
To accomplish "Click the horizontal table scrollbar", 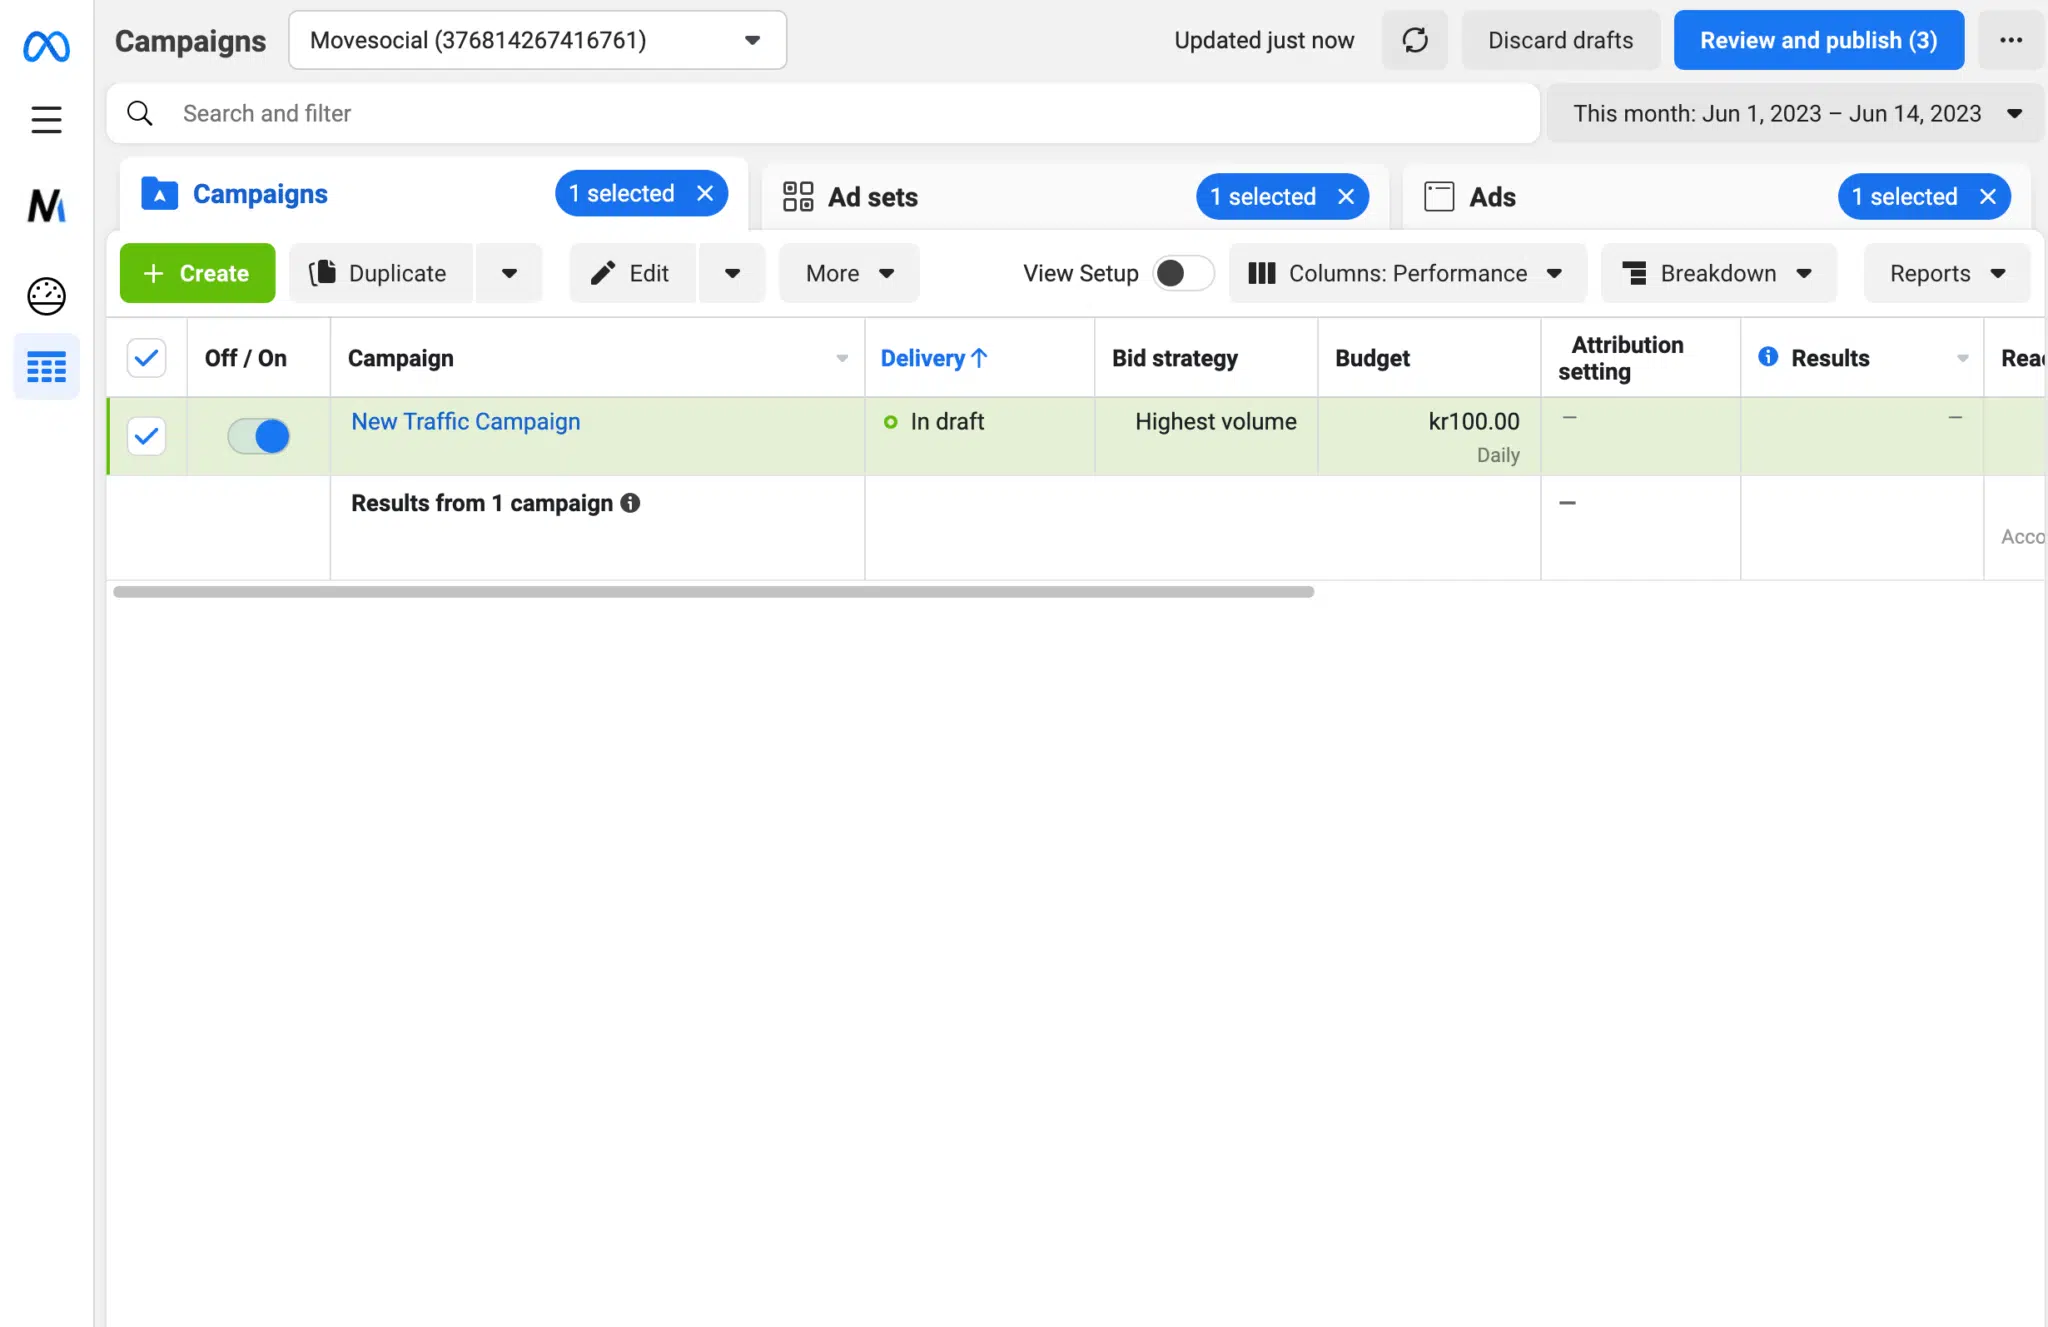I will point(713,592).
